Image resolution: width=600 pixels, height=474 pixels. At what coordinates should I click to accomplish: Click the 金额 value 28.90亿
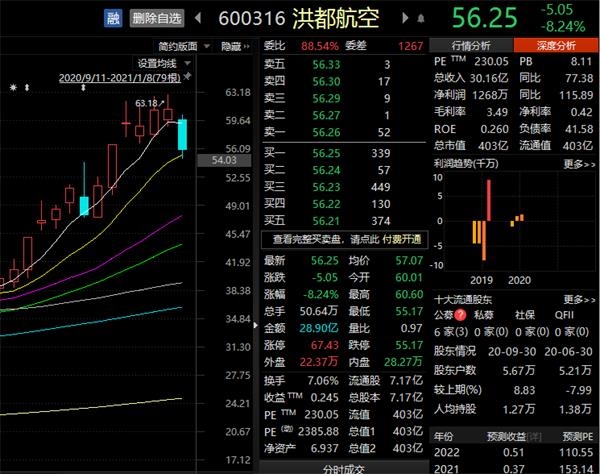[x=319, y=328]
